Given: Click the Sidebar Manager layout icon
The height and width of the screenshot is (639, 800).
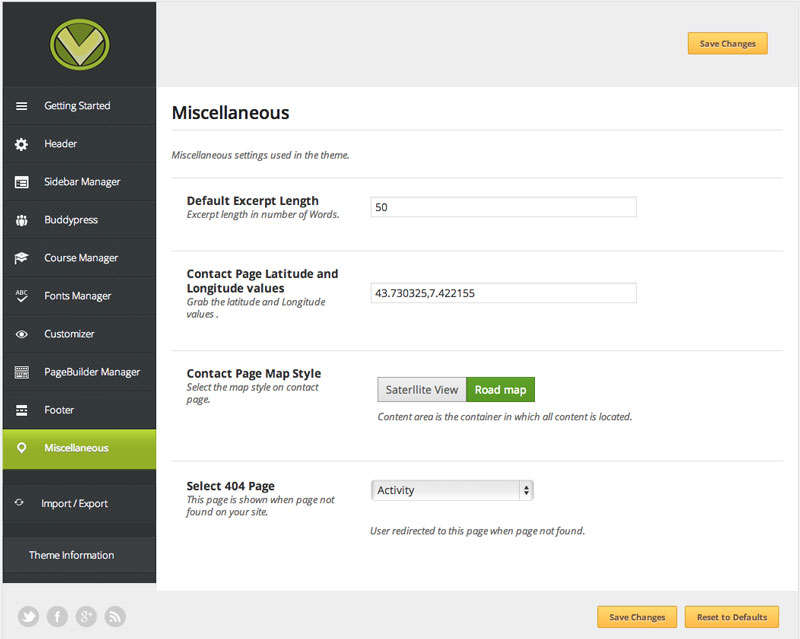Looking at the screenshot, I should [x=21, y=182].
